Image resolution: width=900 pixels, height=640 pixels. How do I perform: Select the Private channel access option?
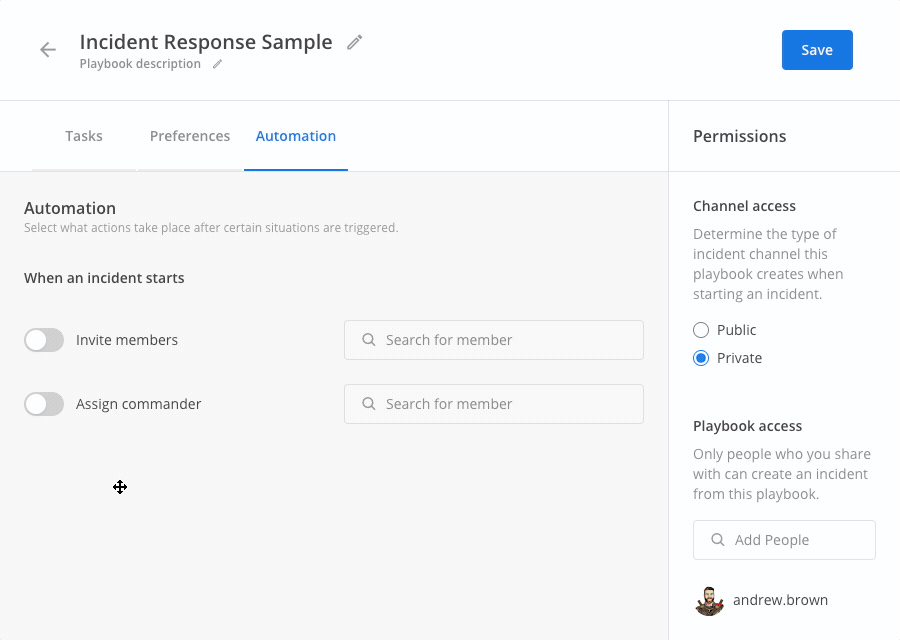click(x=701, y=358)
